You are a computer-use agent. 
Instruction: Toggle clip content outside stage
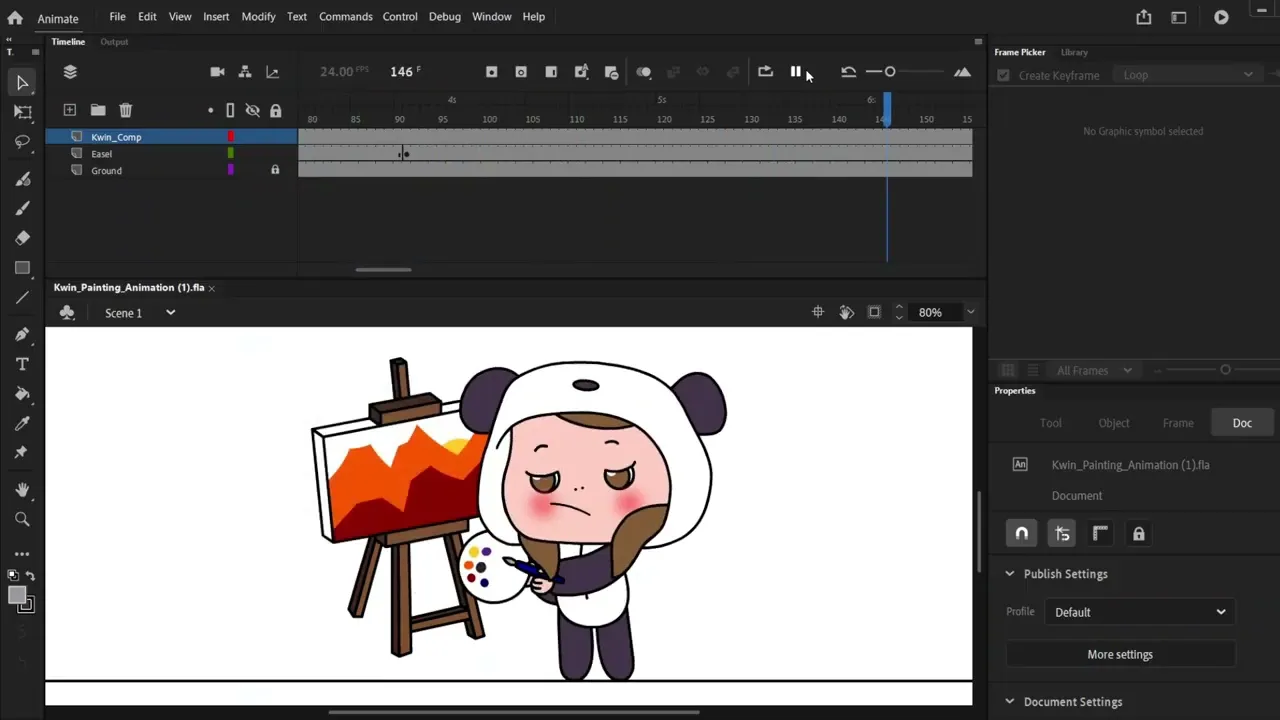pos(874,312)
